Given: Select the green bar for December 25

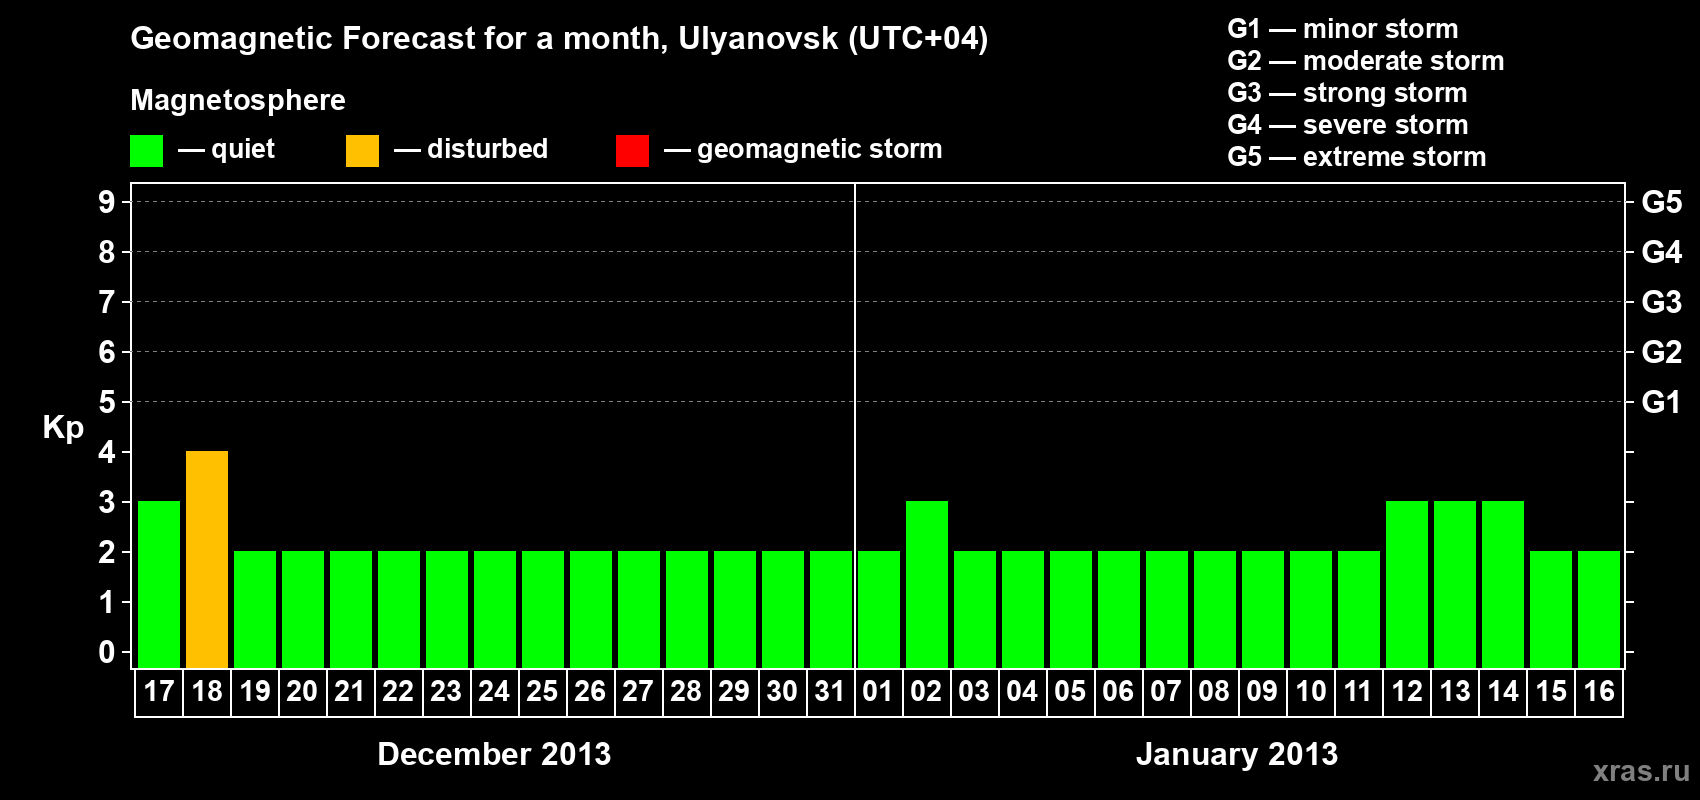Looking at the screenshot, I should coord(543,609).
